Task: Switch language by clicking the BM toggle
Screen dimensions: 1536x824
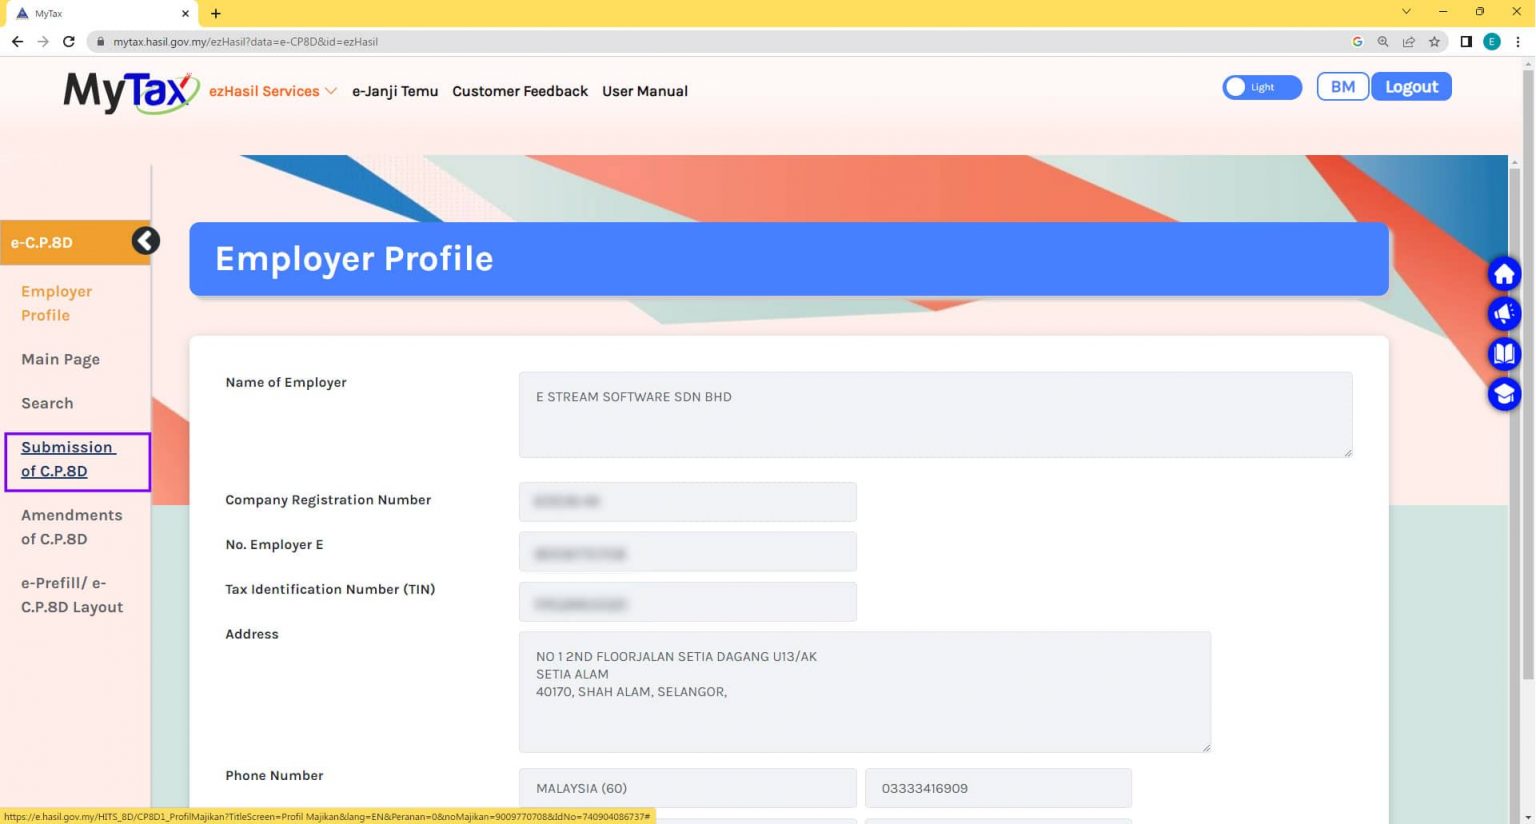Action: tap(1342, 86)
